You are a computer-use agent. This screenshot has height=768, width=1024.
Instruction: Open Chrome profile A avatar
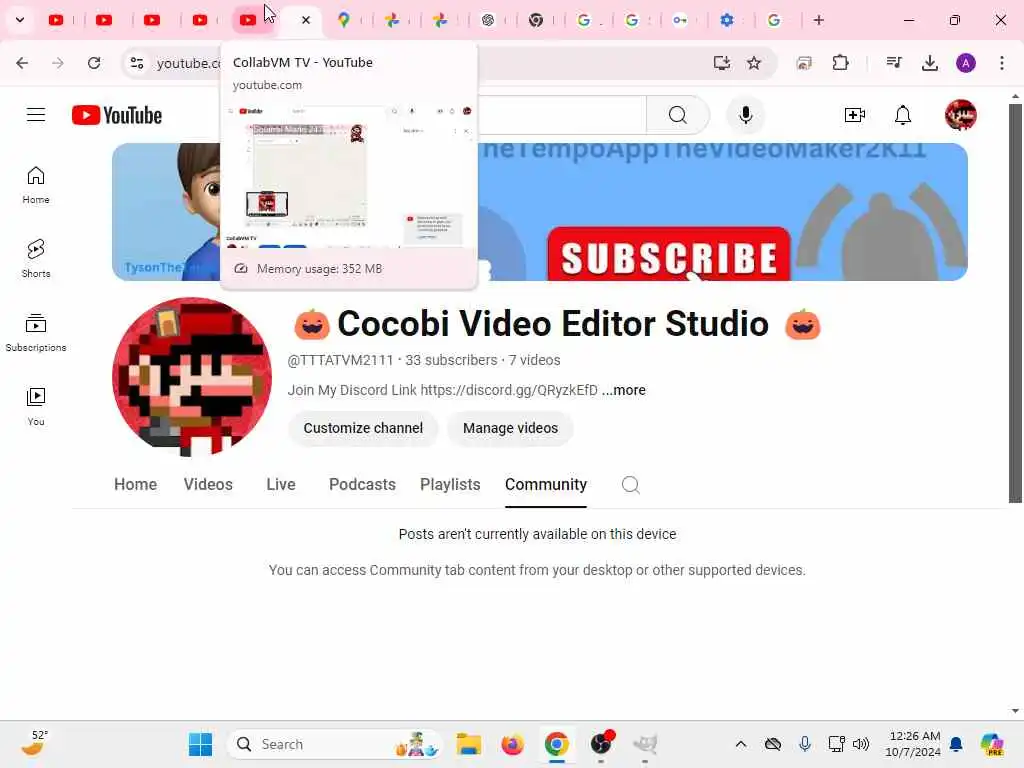[x=966, y=63]
